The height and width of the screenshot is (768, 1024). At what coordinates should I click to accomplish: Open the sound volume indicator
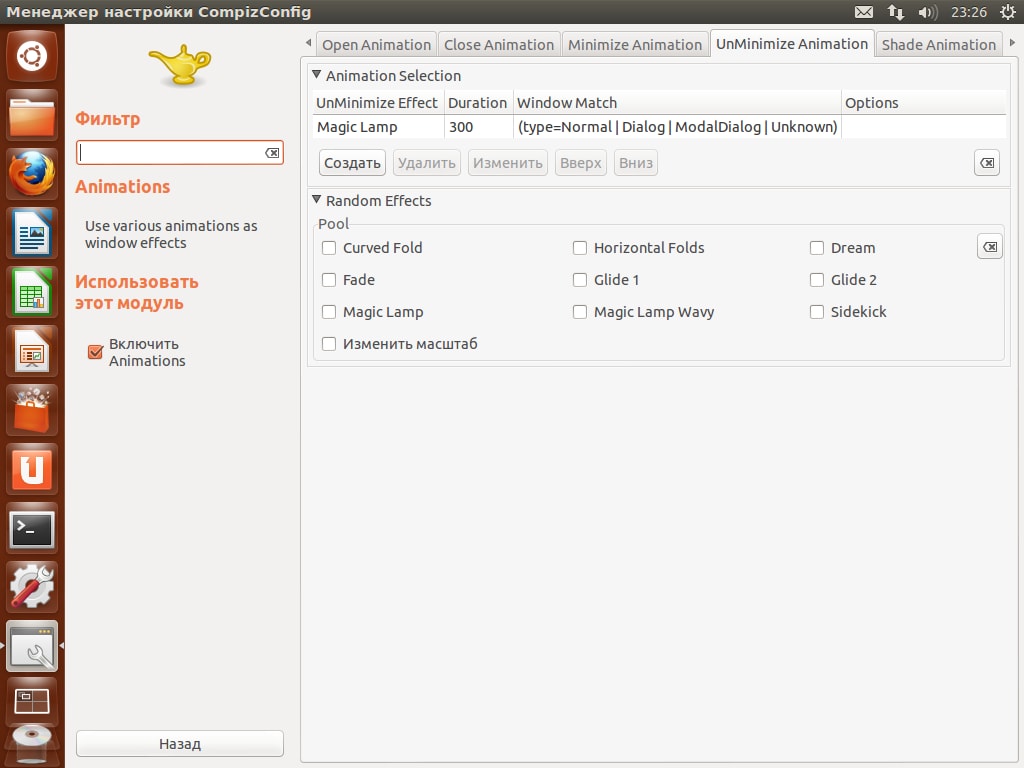[927, 12]
